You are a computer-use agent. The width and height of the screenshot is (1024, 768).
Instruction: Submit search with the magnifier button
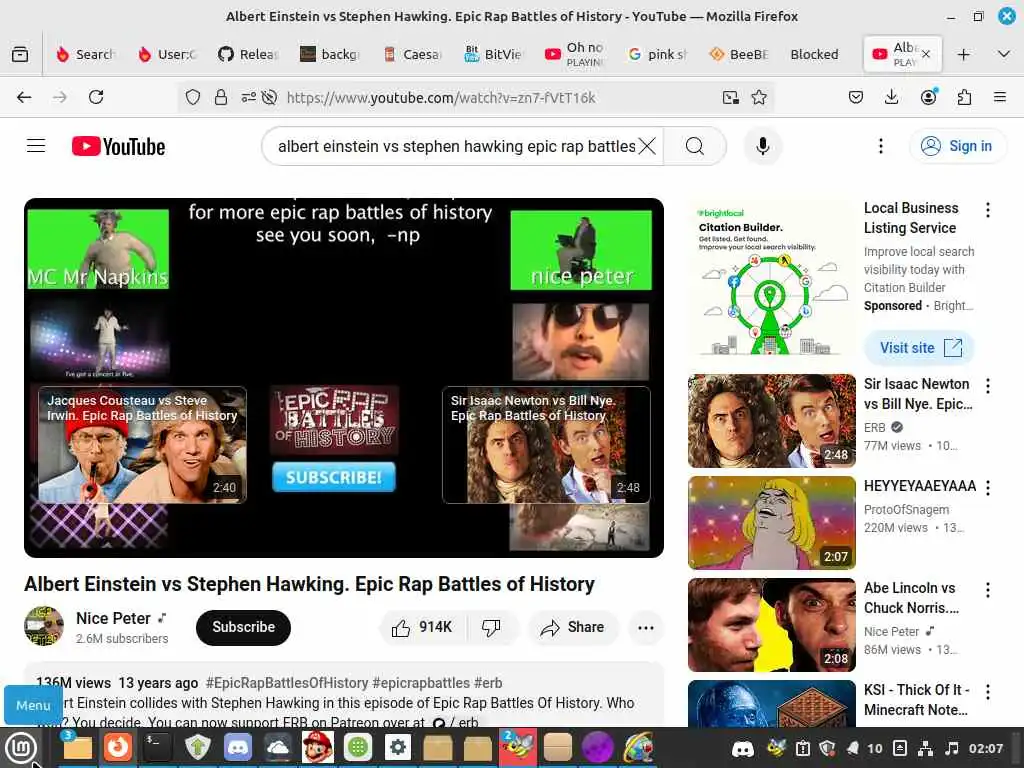695,146
